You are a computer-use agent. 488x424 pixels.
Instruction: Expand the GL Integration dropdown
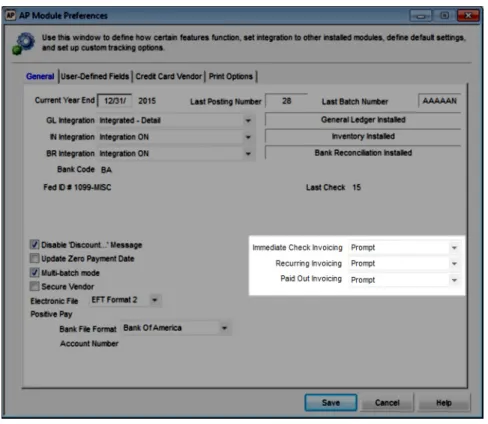coord(248,120)
